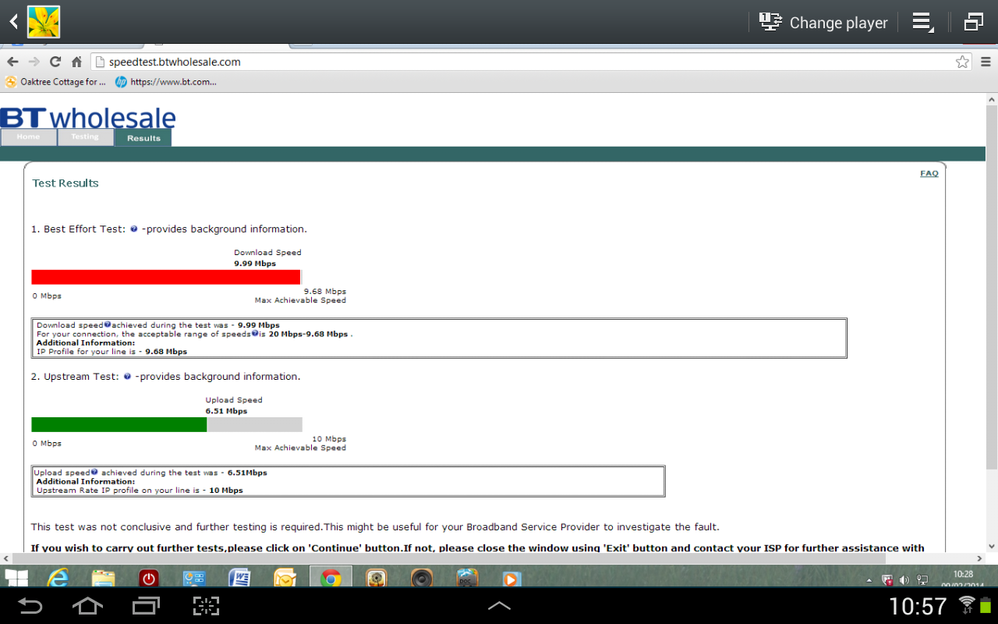Click the Chrome taskbar icon
This screenshot has height=624, width=998.
pyautogui.click(x=330, y=578)
